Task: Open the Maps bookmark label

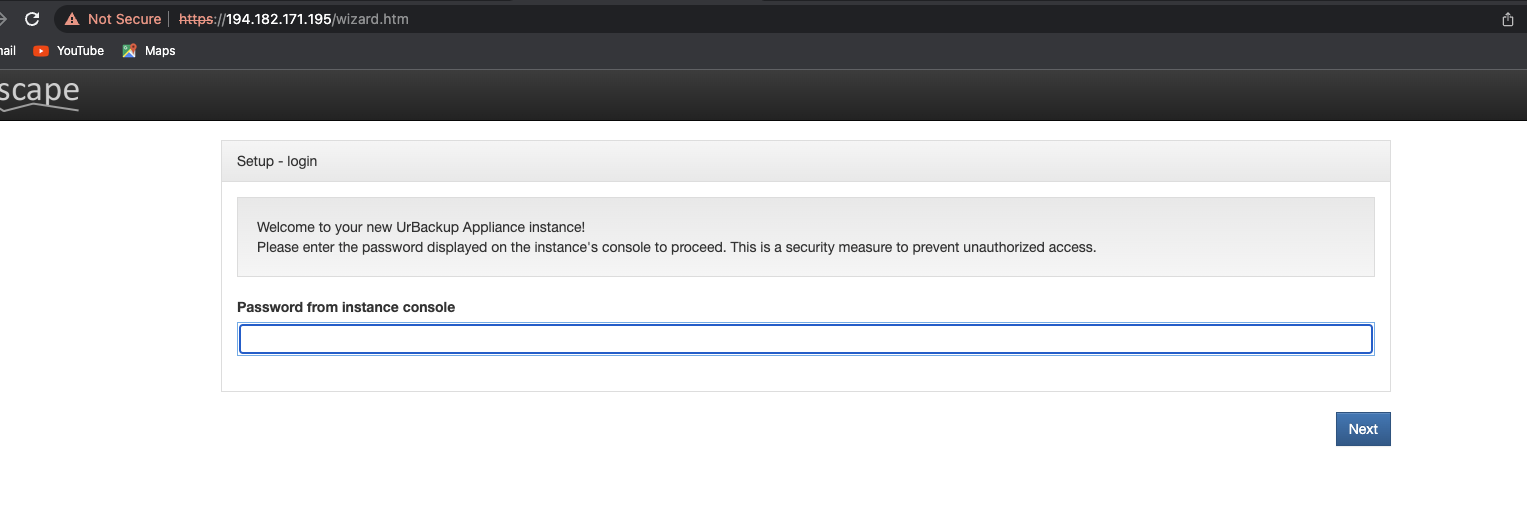Action: pyautogui.click(x=160, y=51)
